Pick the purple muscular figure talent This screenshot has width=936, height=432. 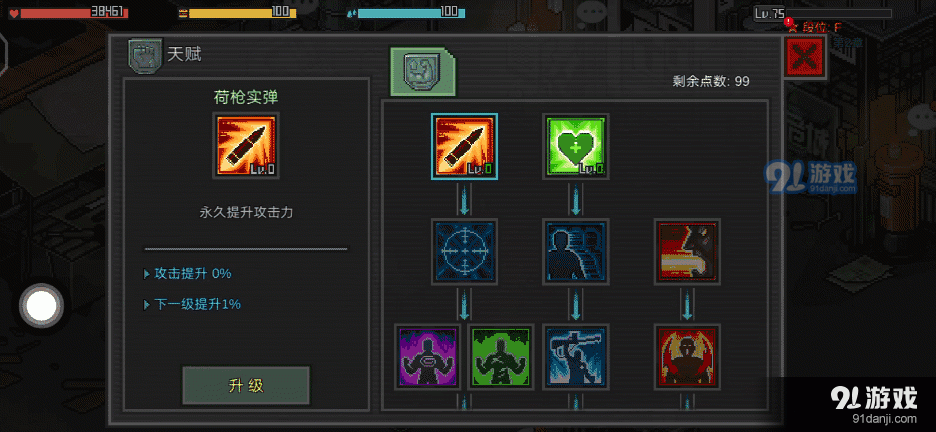click(x=427, y=357)
